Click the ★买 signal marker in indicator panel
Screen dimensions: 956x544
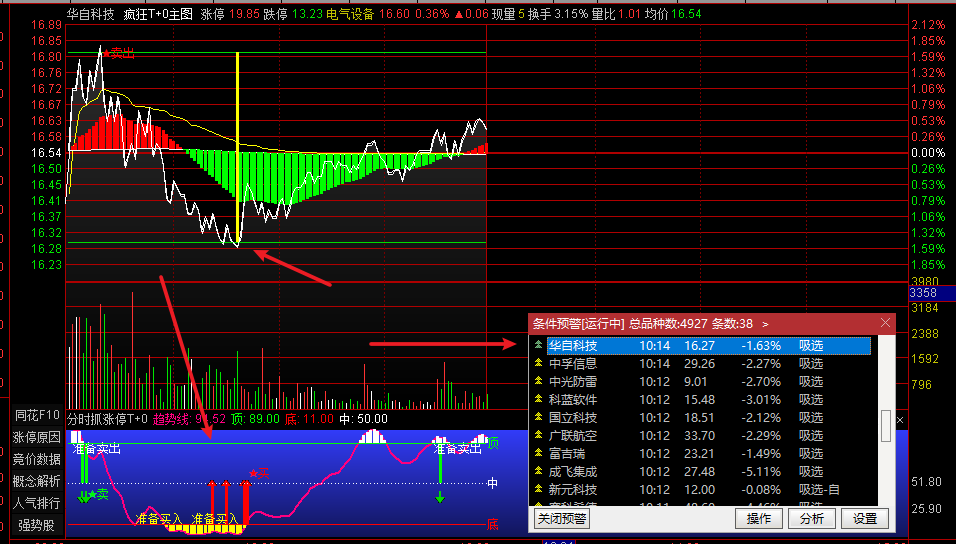point(259,473)
